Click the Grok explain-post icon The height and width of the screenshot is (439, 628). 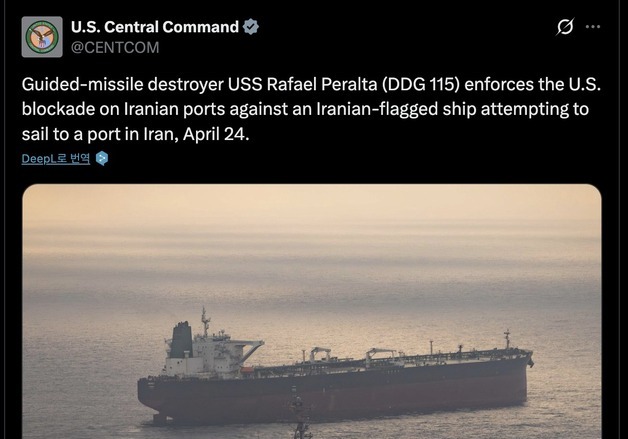click(565, 27)
